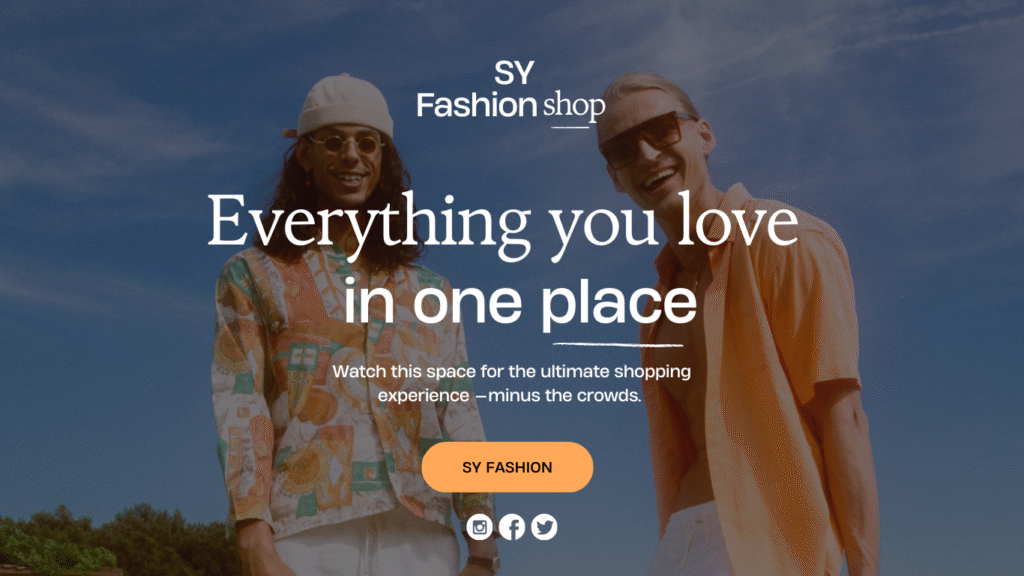Click the SY Fashion shop logo

(x=511, y=93)
